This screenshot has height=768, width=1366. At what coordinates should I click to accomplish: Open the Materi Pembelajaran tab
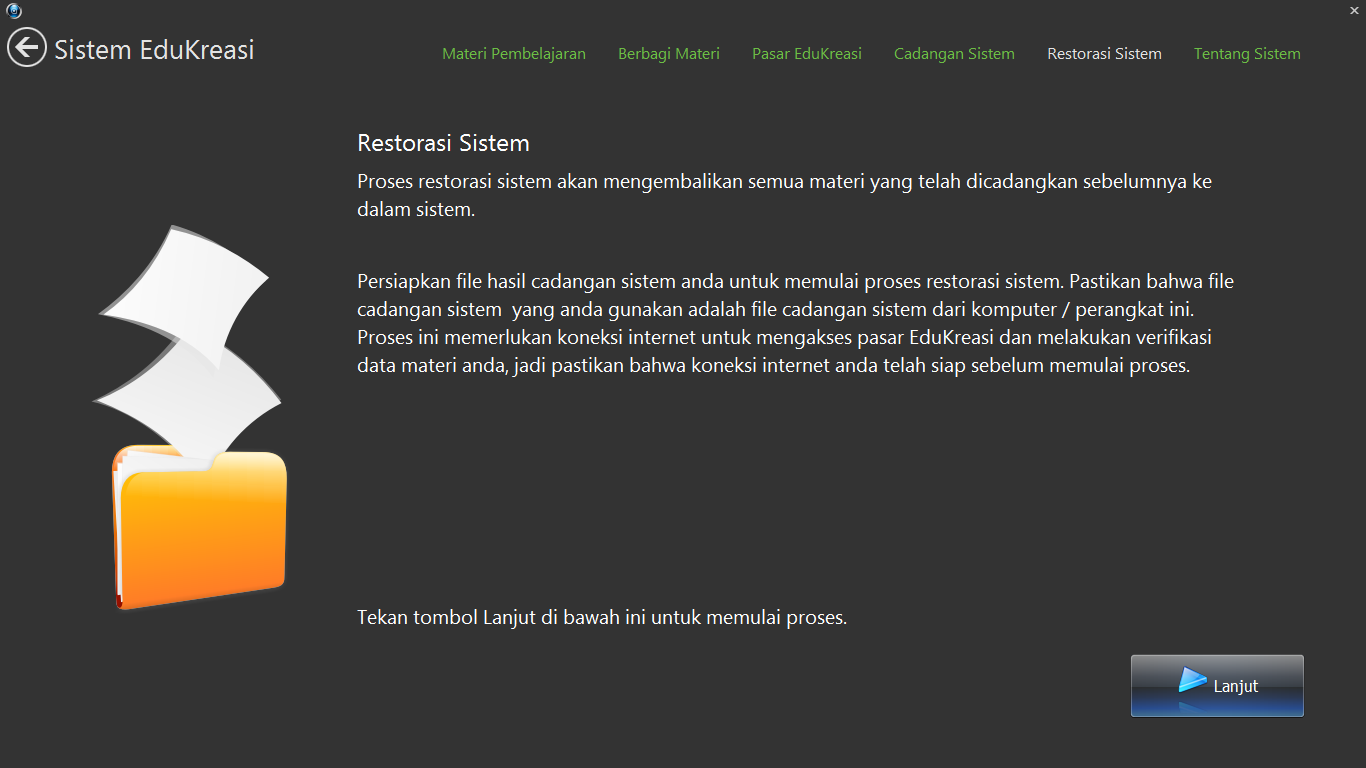click(514, 54)
